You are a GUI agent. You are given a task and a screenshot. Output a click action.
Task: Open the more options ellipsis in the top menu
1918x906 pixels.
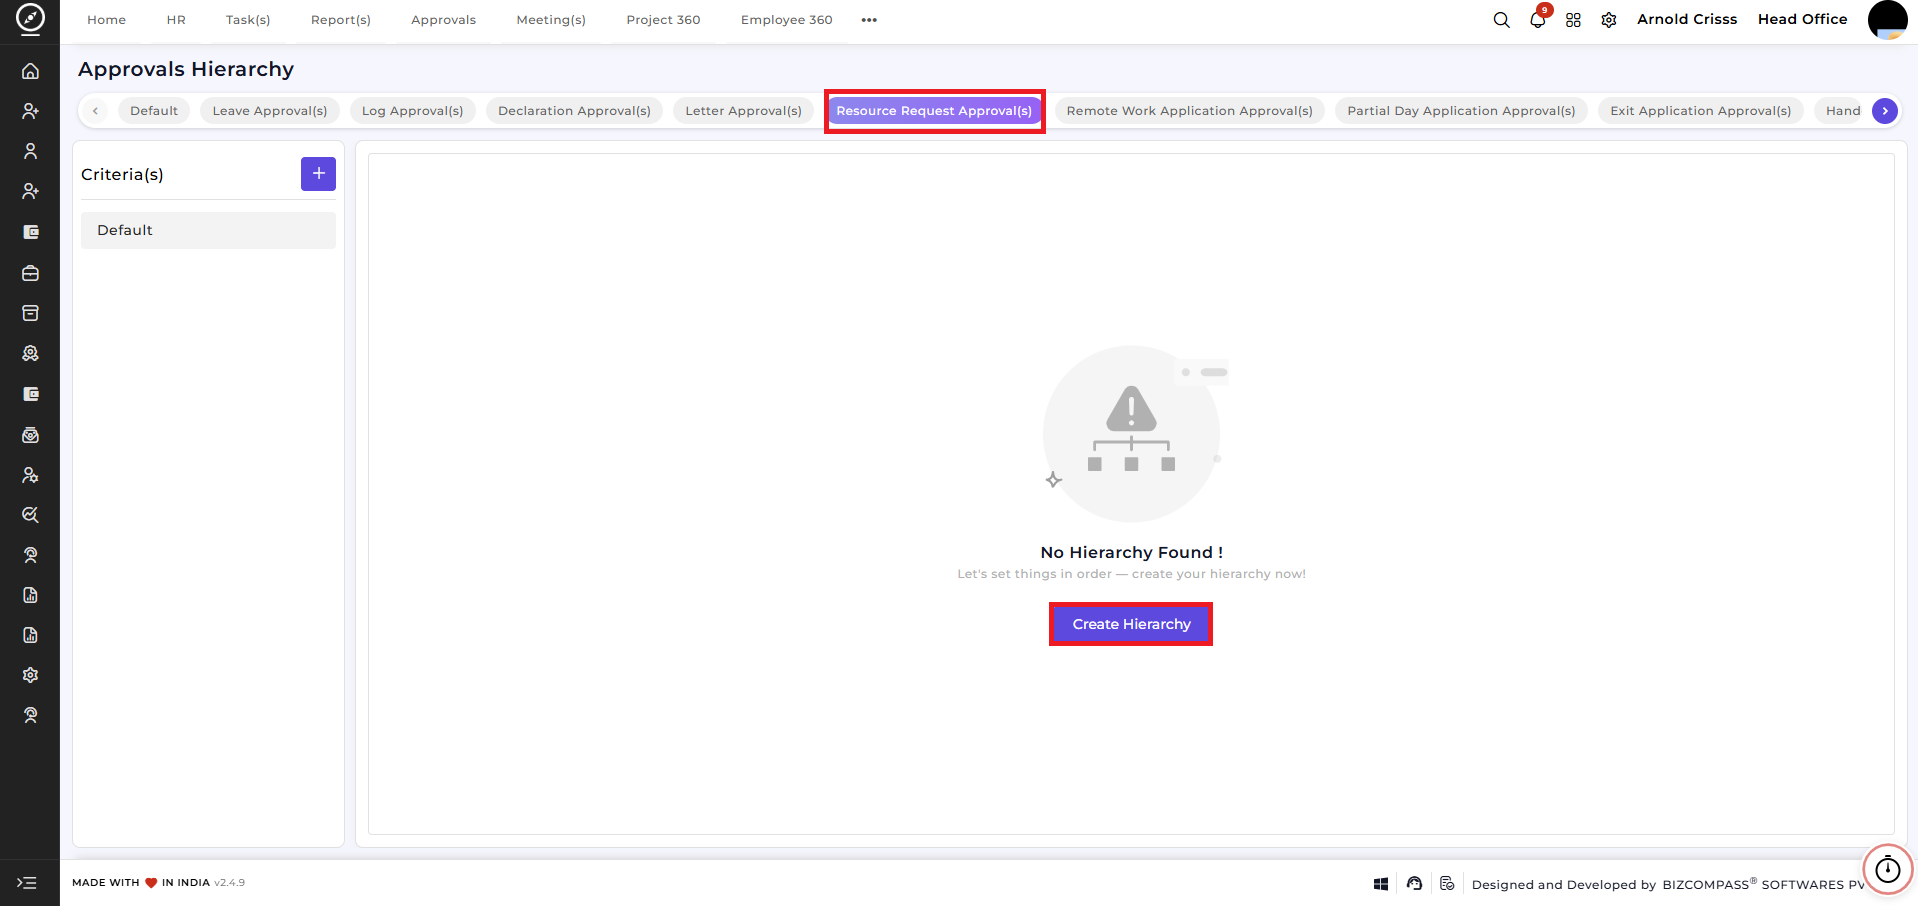(x=869, y=20)
